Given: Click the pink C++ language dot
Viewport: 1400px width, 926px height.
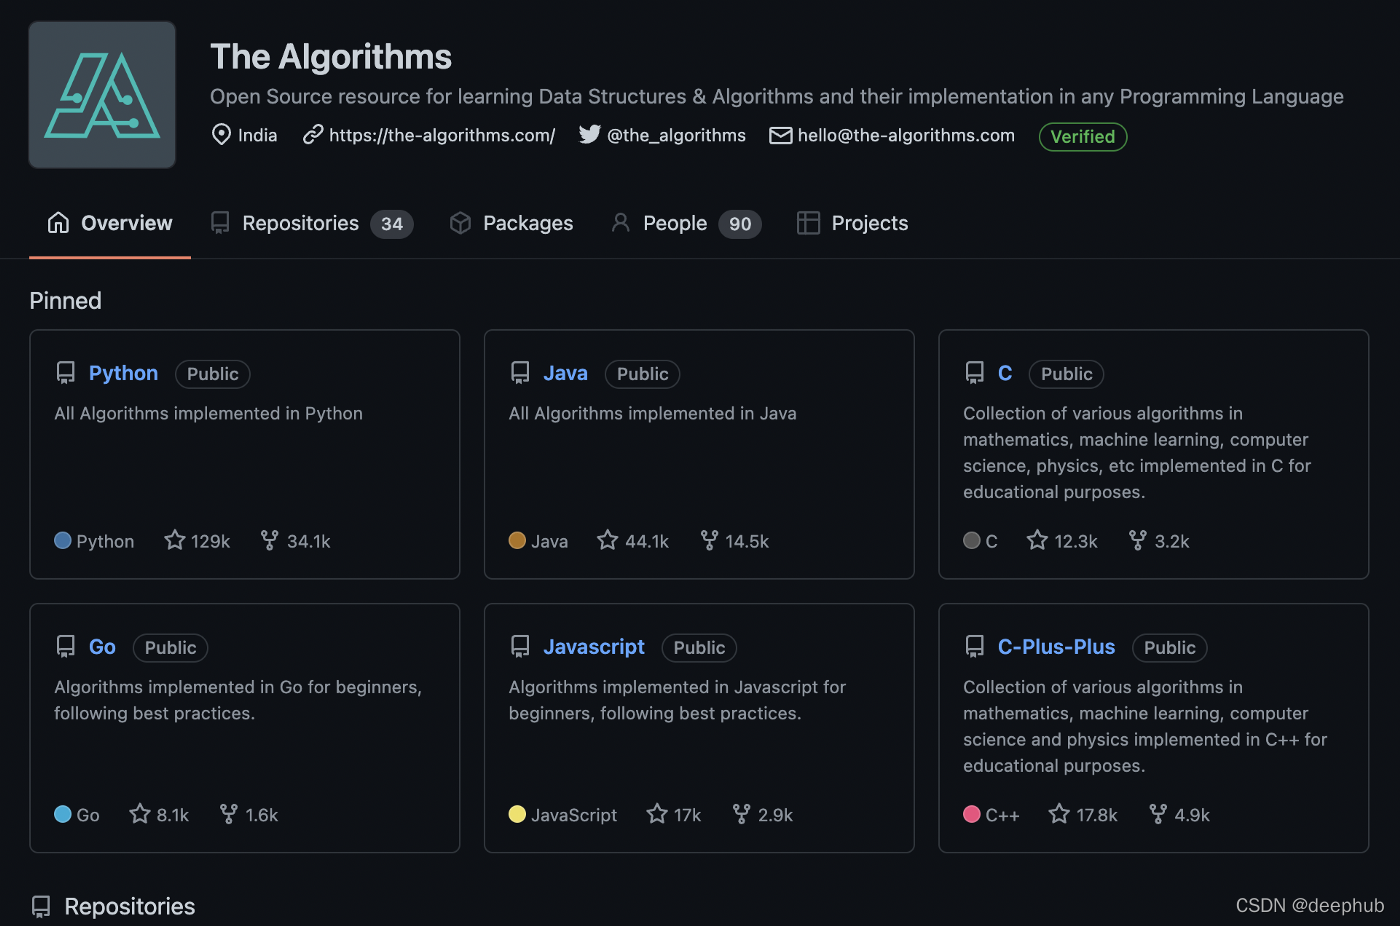Looking at the screenshot, I should tap(972, 814).
